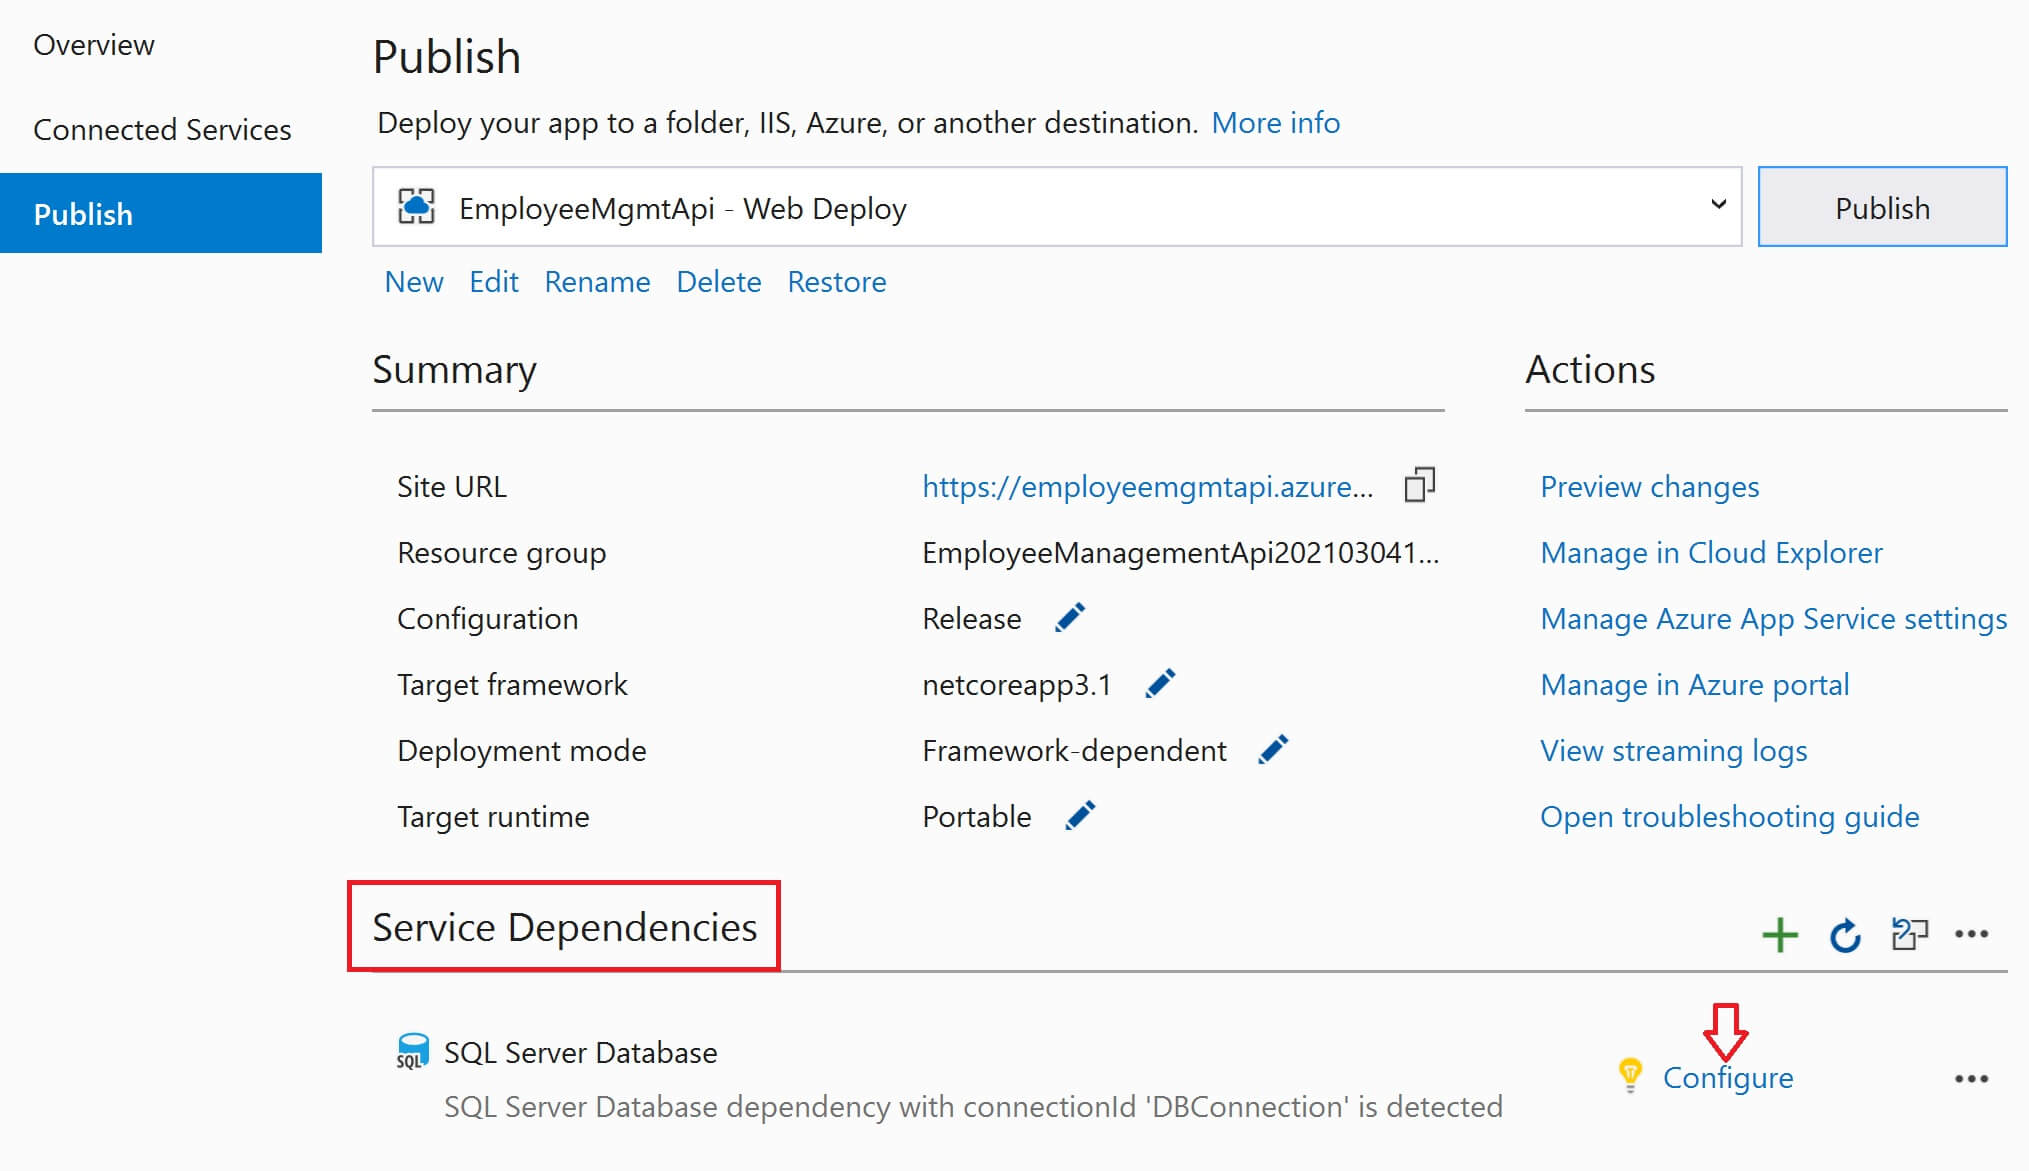Click the 'Deployment mode' label
2029x1171 pixels.
coord(521,751)
